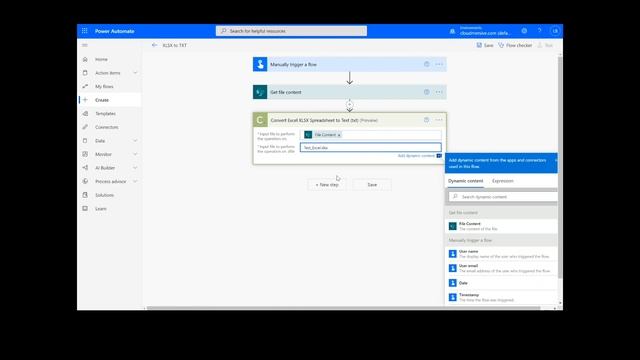
Task: Open the user account avatar
Action: click(555, 31)
